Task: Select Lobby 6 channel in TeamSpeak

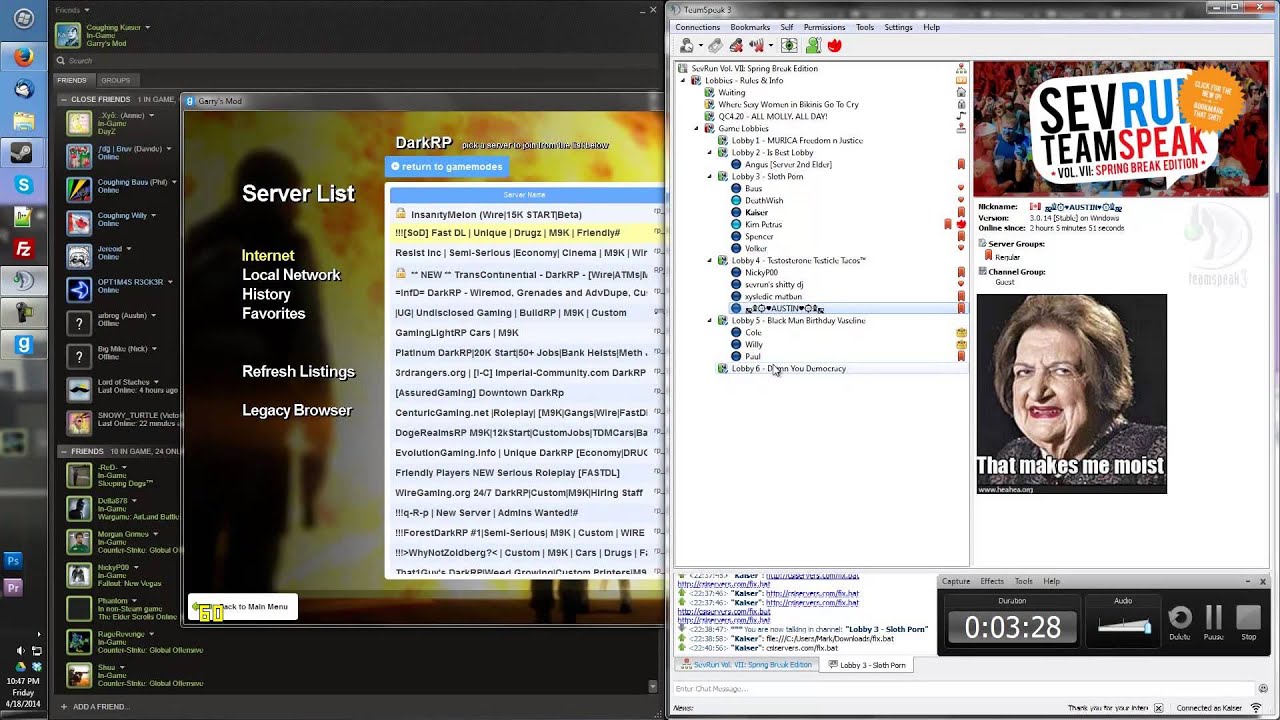Action: (x=788, y=368)
